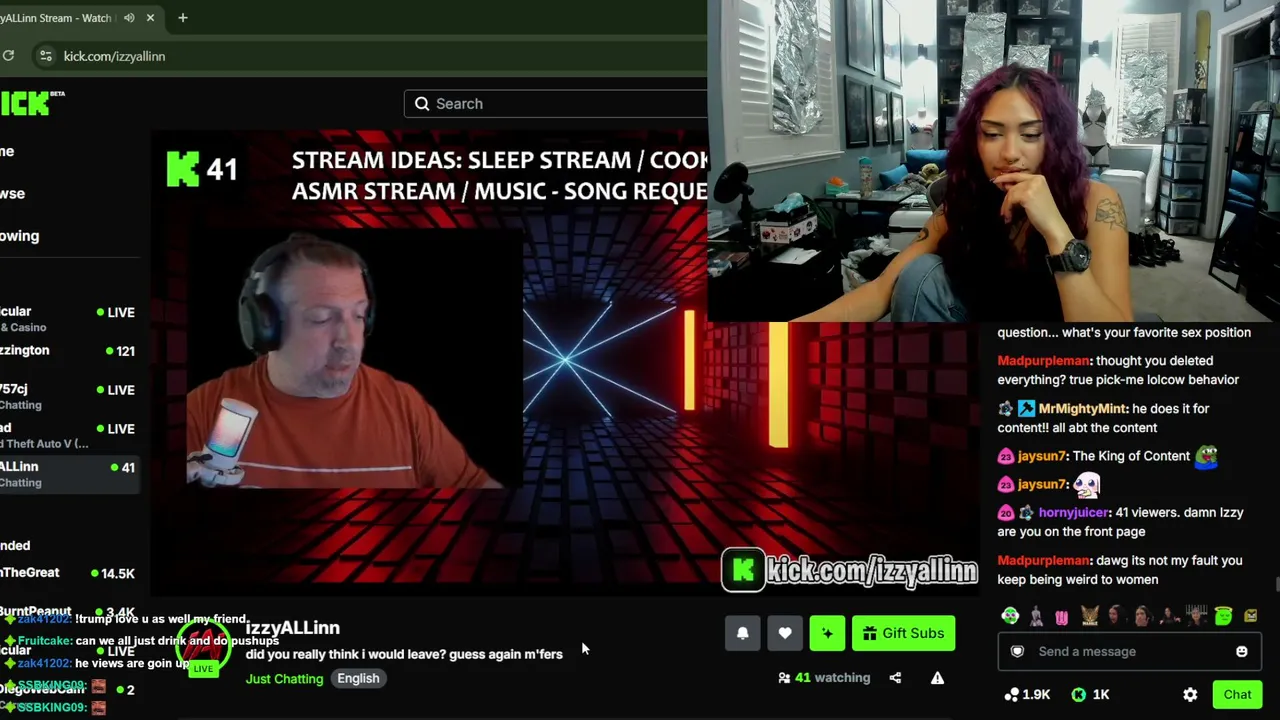Open chat settings gear
The width and height of the screenshot is (1280, 720).
click(x=1190, y=695)
